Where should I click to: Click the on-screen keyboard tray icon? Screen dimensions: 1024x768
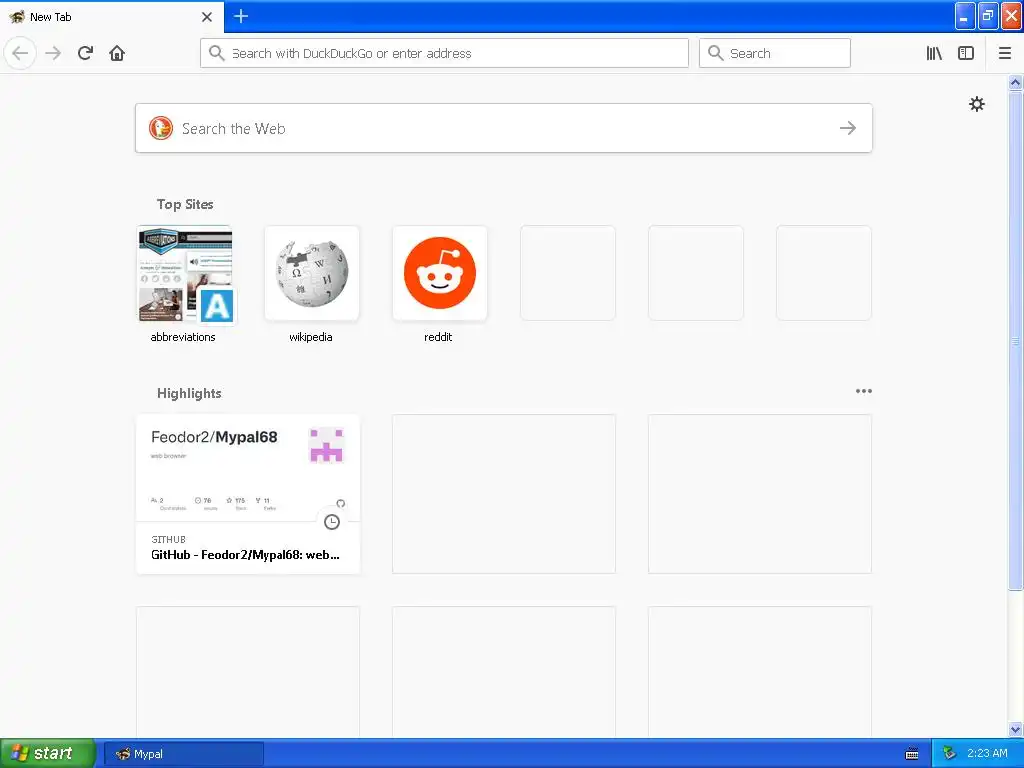912,754
